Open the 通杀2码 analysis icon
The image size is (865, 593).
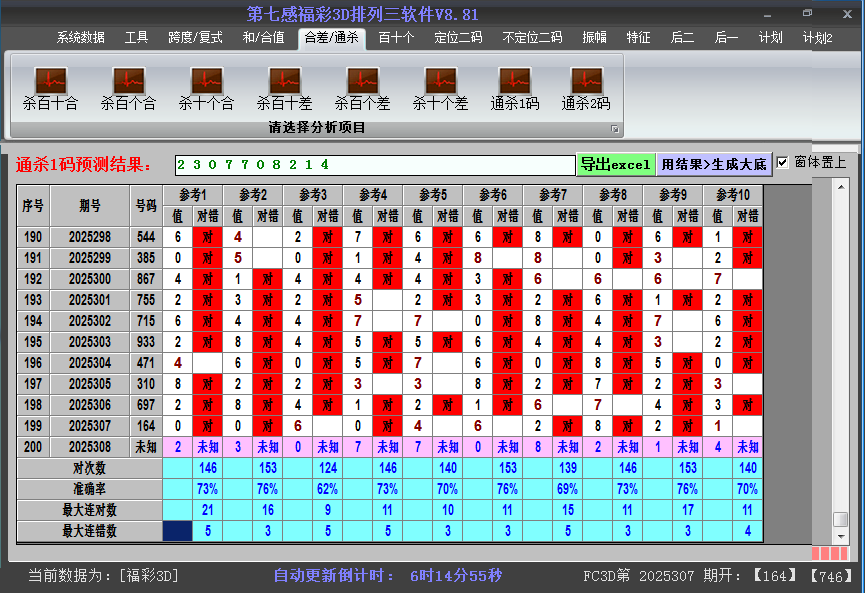point(586,80)
